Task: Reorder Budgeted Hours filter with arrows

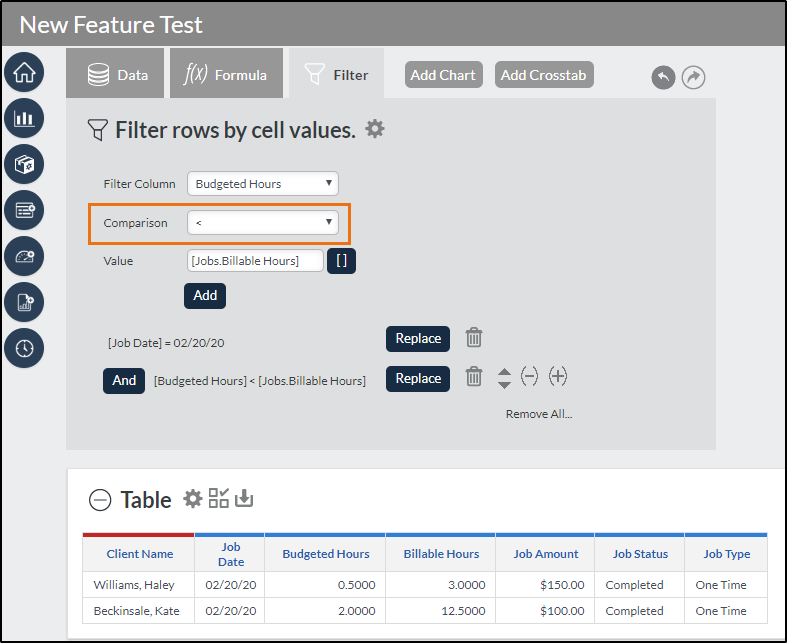Action: click(504, 378)
